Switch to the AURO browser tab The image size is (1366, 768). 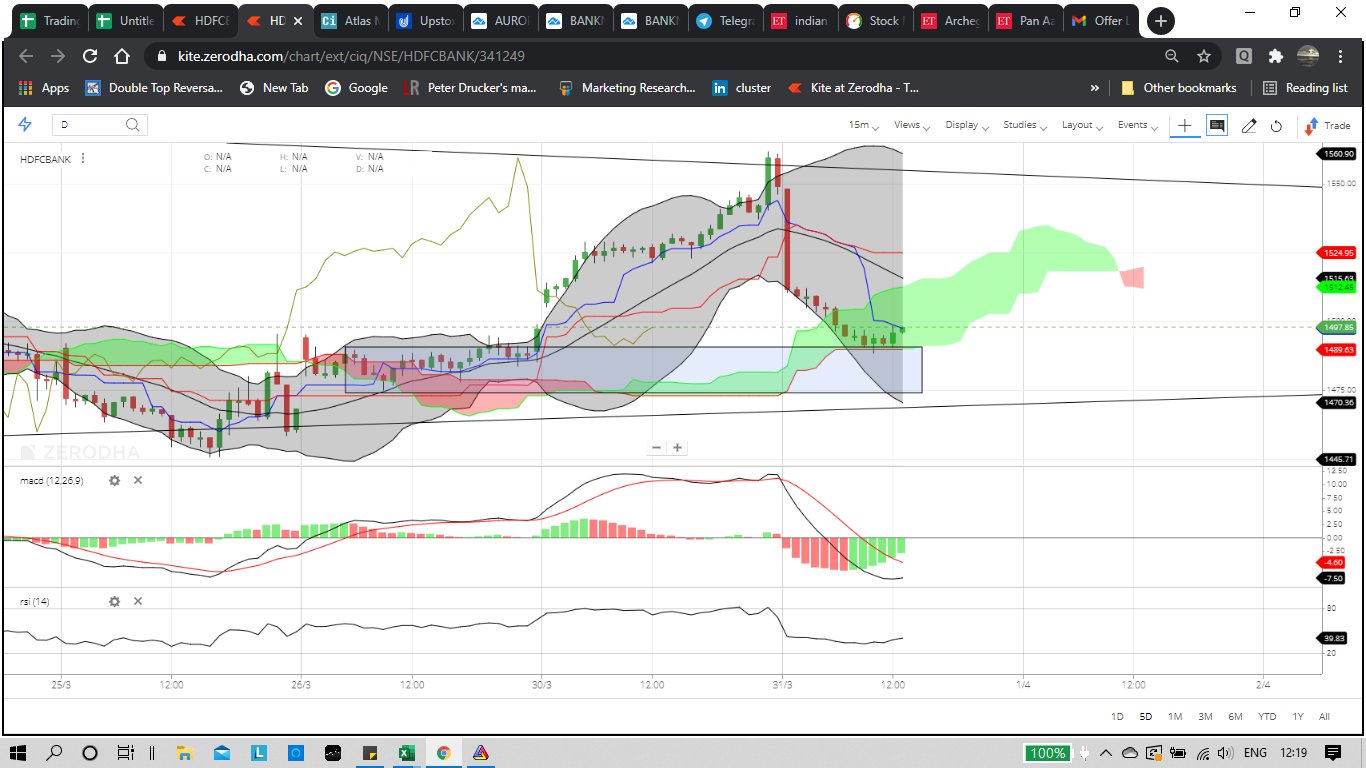click(x=500, y=20)
